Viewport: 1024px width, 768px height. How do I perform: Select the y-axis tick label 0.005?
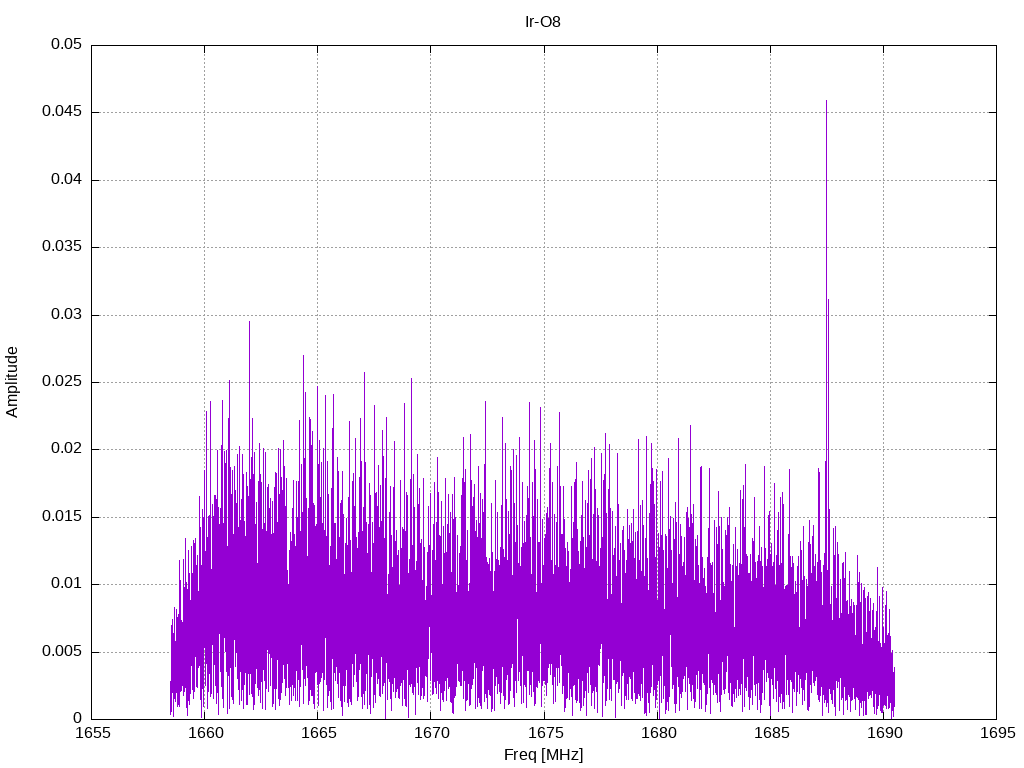click(x=62, y=652)
